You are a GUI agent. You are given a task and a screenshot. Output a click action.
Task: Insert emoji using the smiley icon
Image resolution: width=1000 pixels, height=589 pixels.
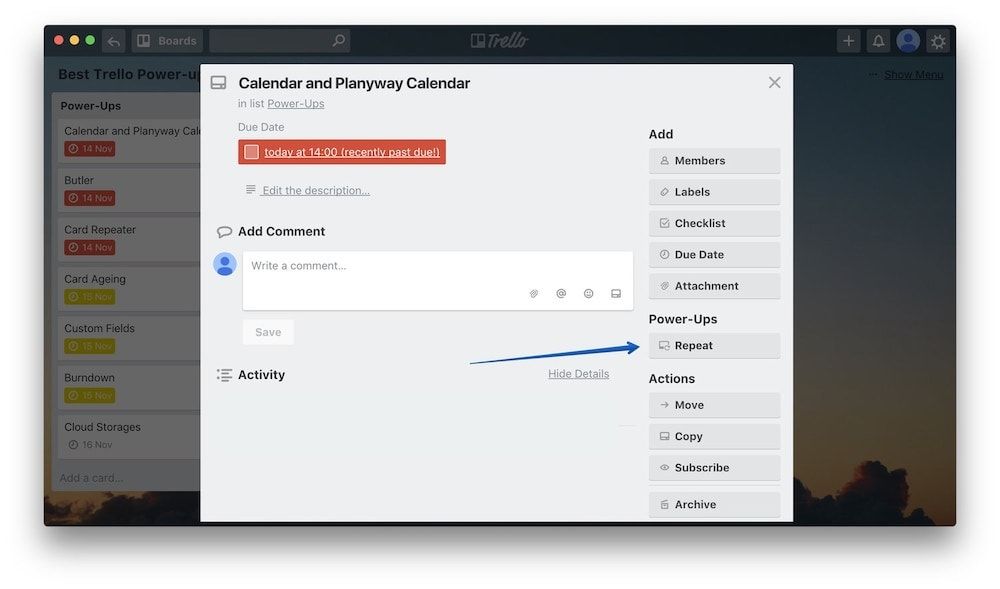pyautogui.click(x=588, y=294)
